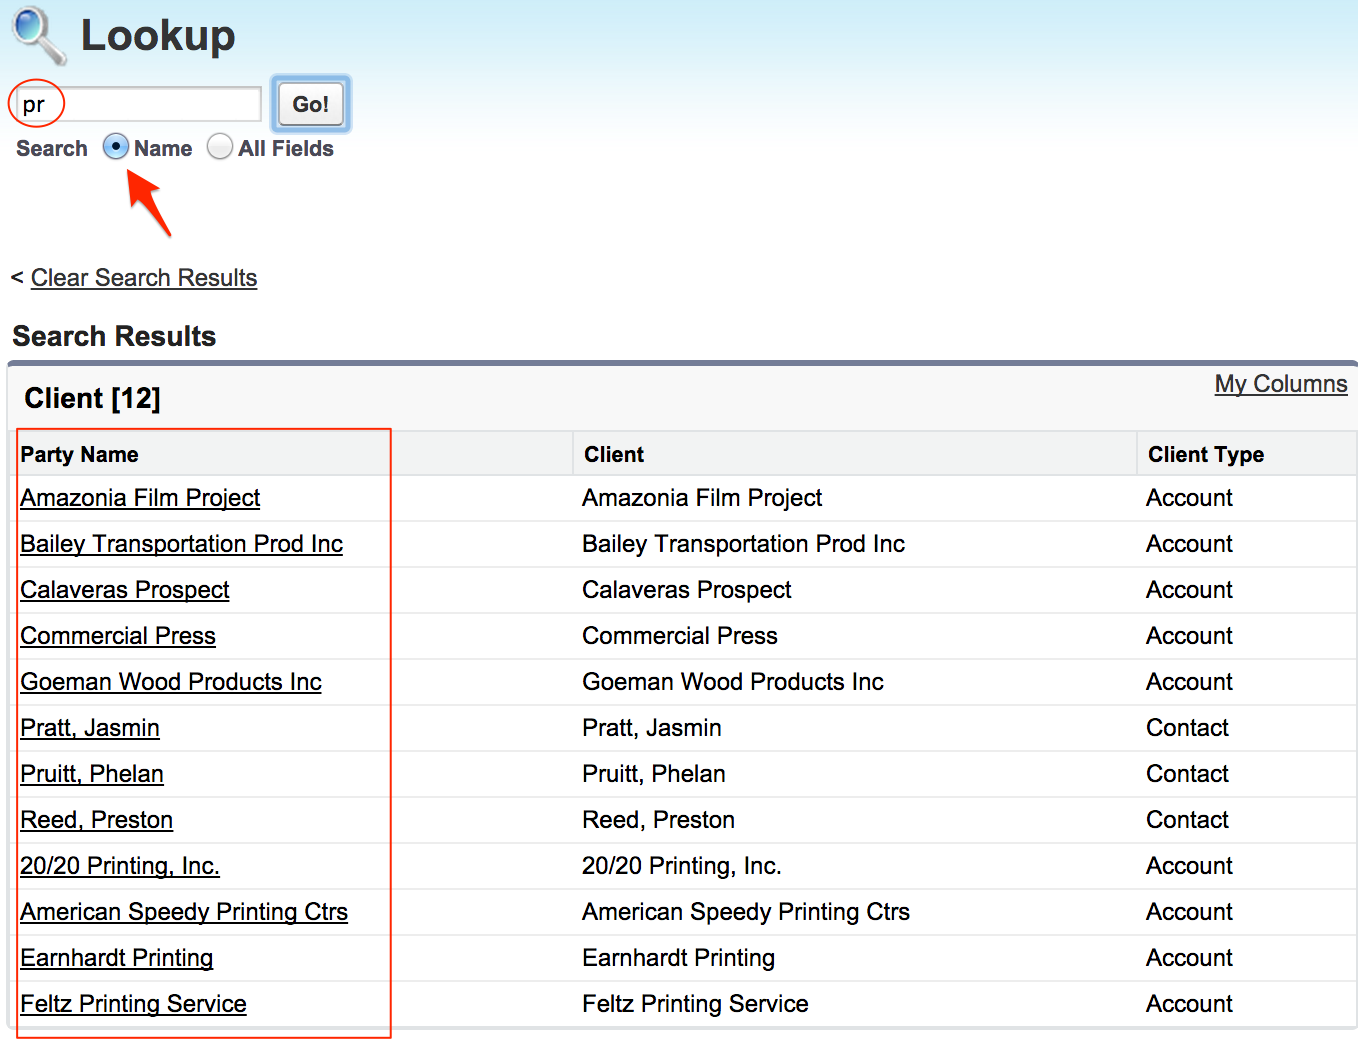Click the Clear Search Results link
The height and width of the screenshot is (1050, 1358).
click(143, 278)
